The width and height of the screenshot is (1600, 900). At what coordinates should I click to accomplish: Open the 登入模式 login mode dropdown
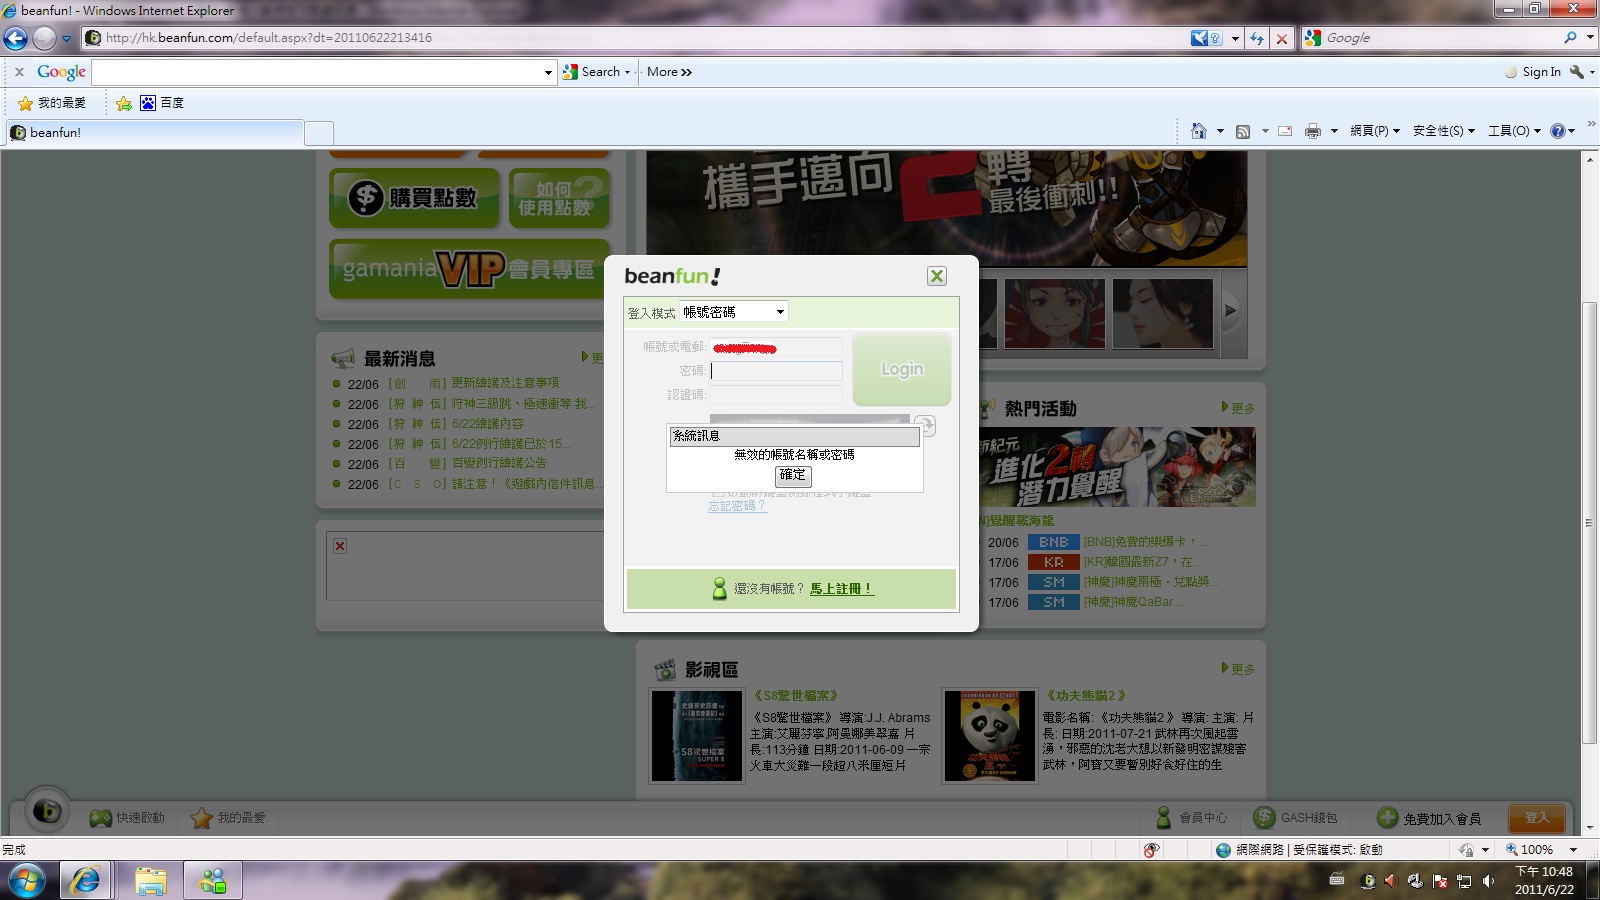pyautogui.click(x=734, y=312)
